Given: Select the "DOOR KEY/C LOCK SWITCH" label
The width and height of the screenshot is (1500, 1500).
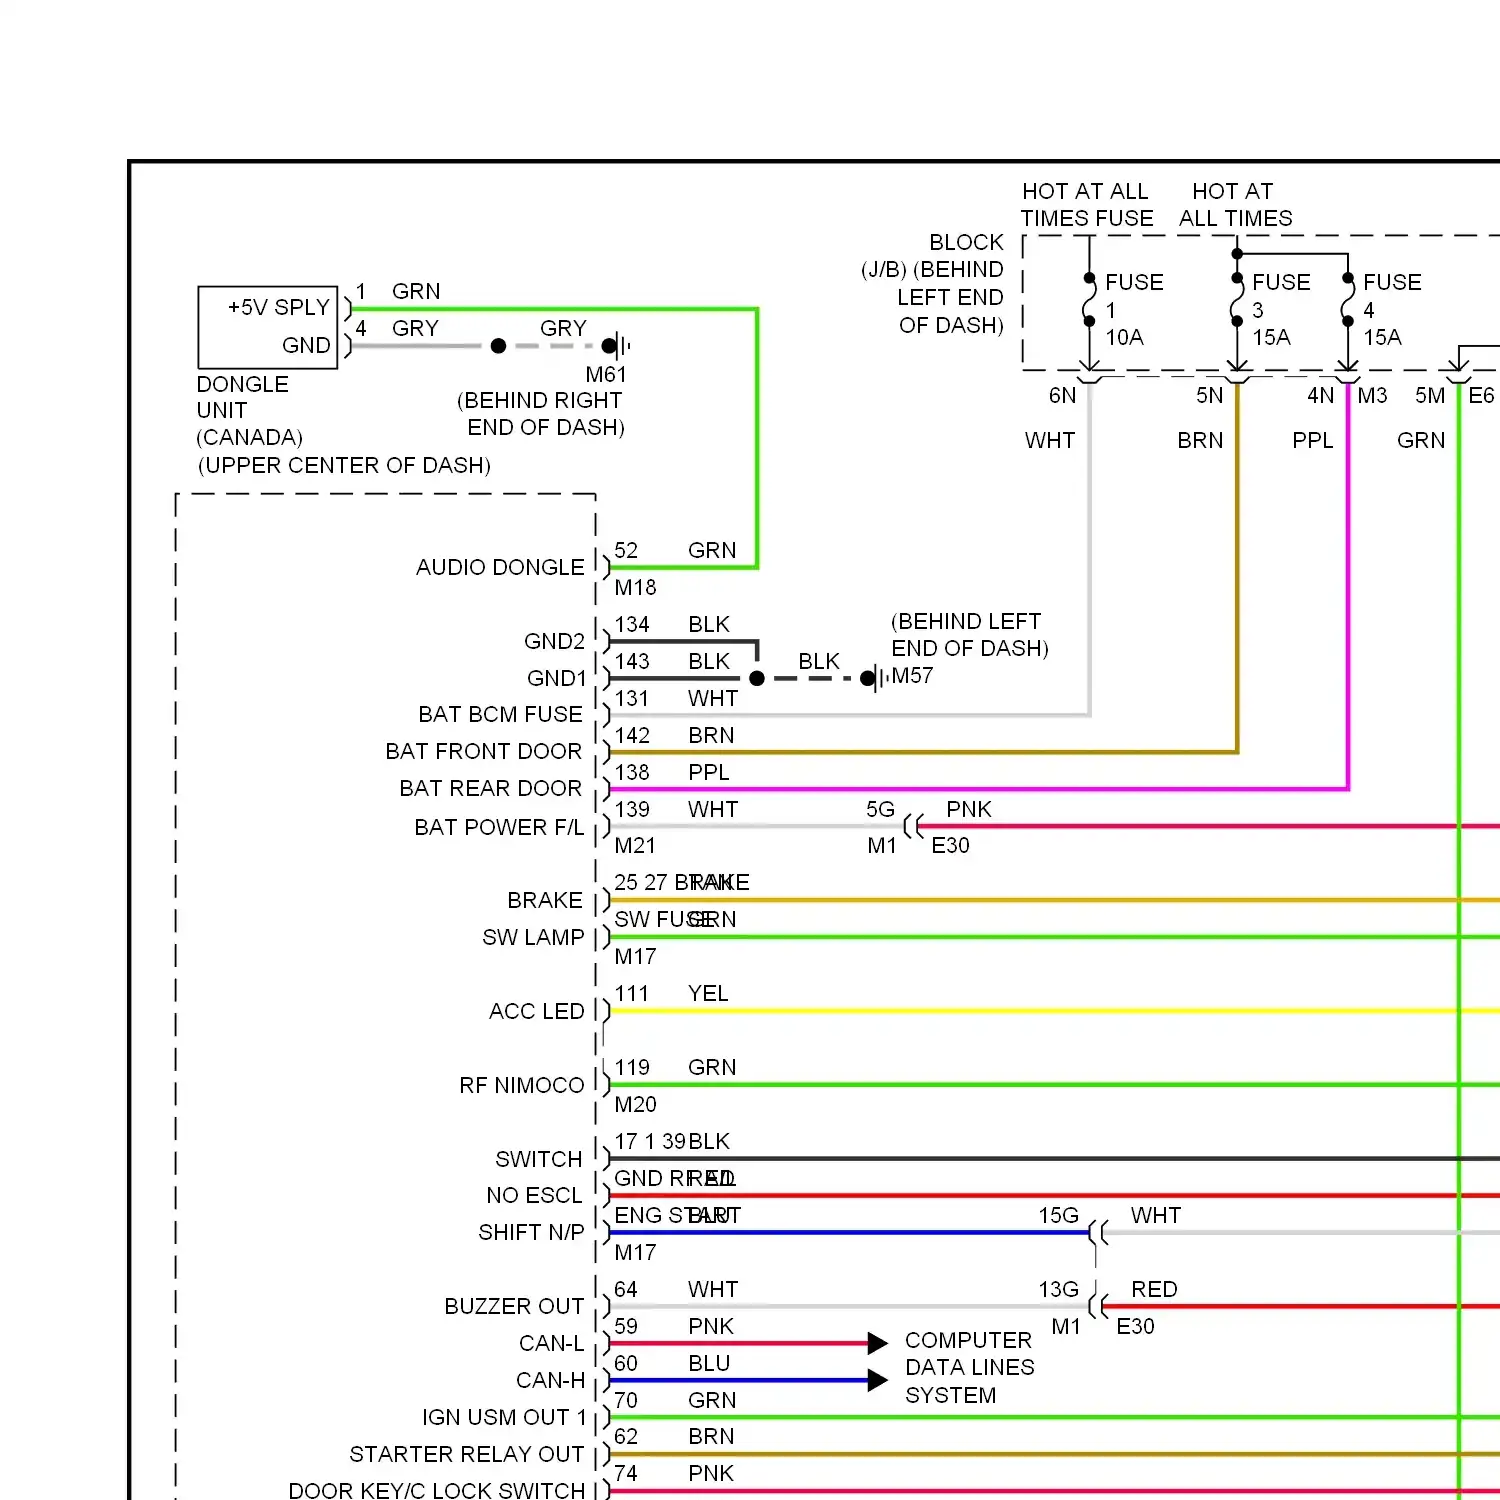Looking at the screenshot, I should click(x=436, y=1491).
